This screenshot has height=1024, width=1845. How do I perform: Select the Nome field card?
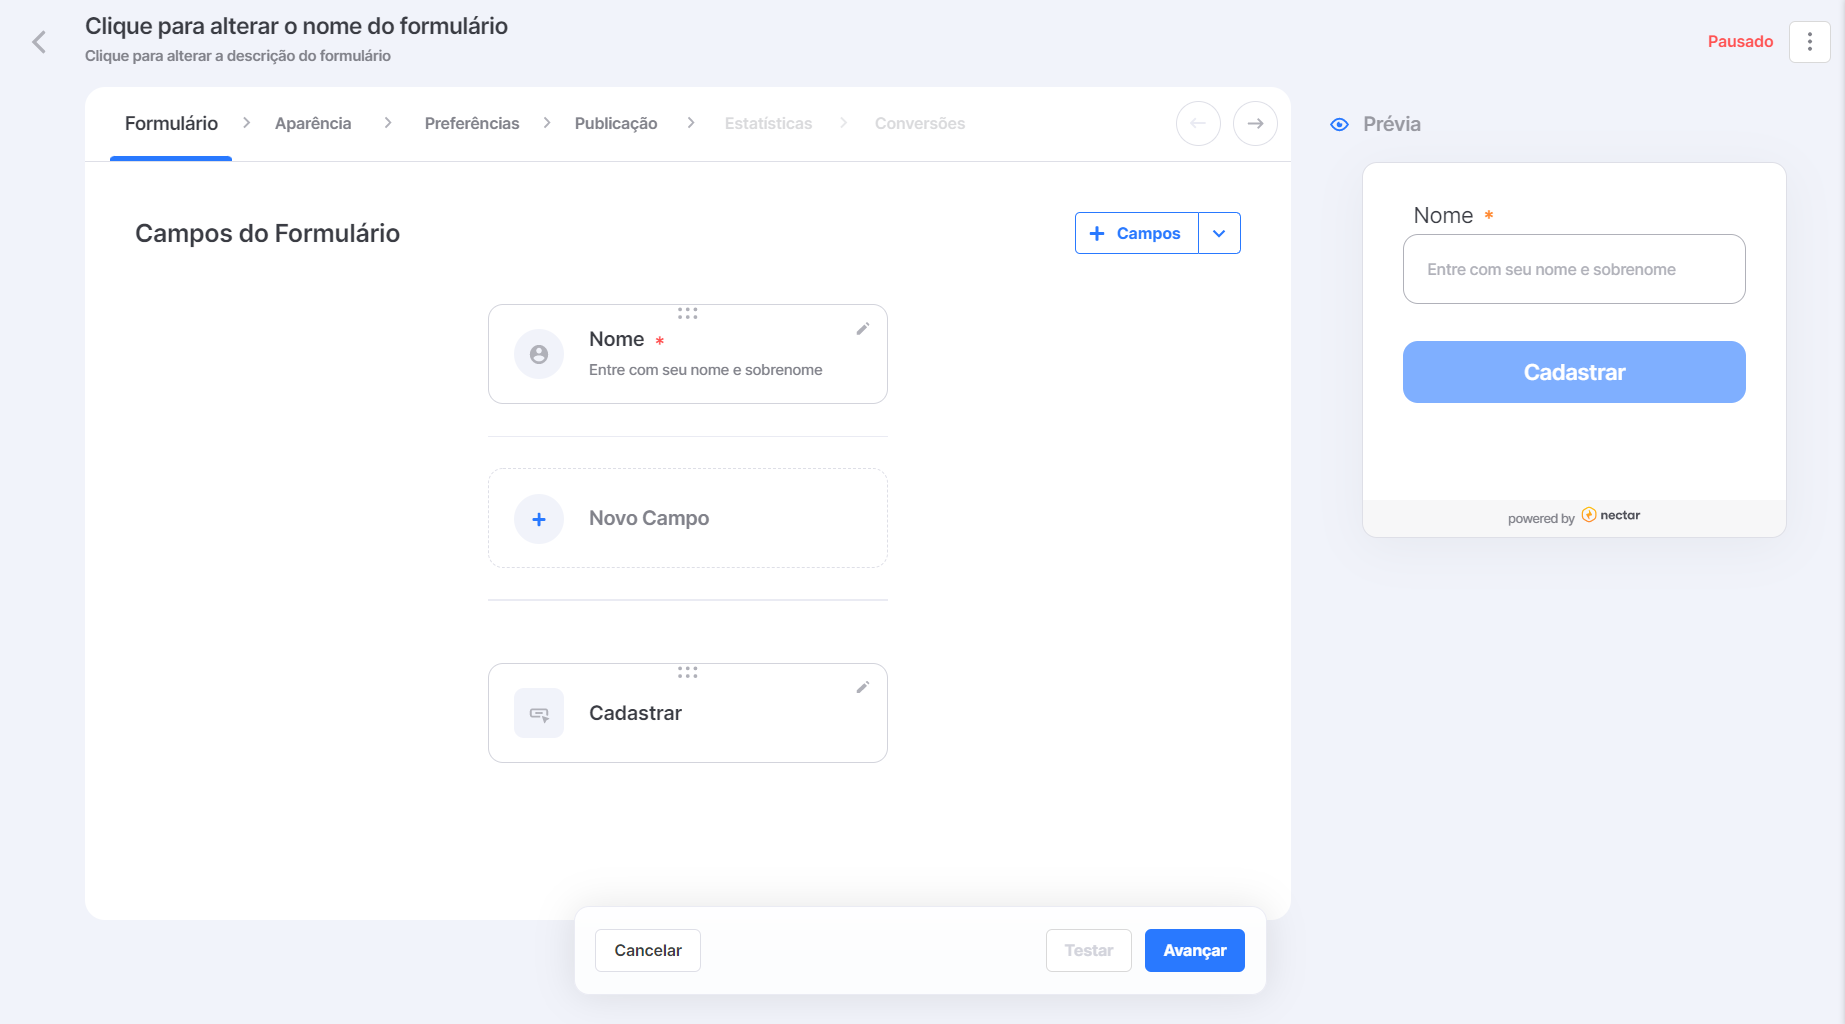point(688,354)
